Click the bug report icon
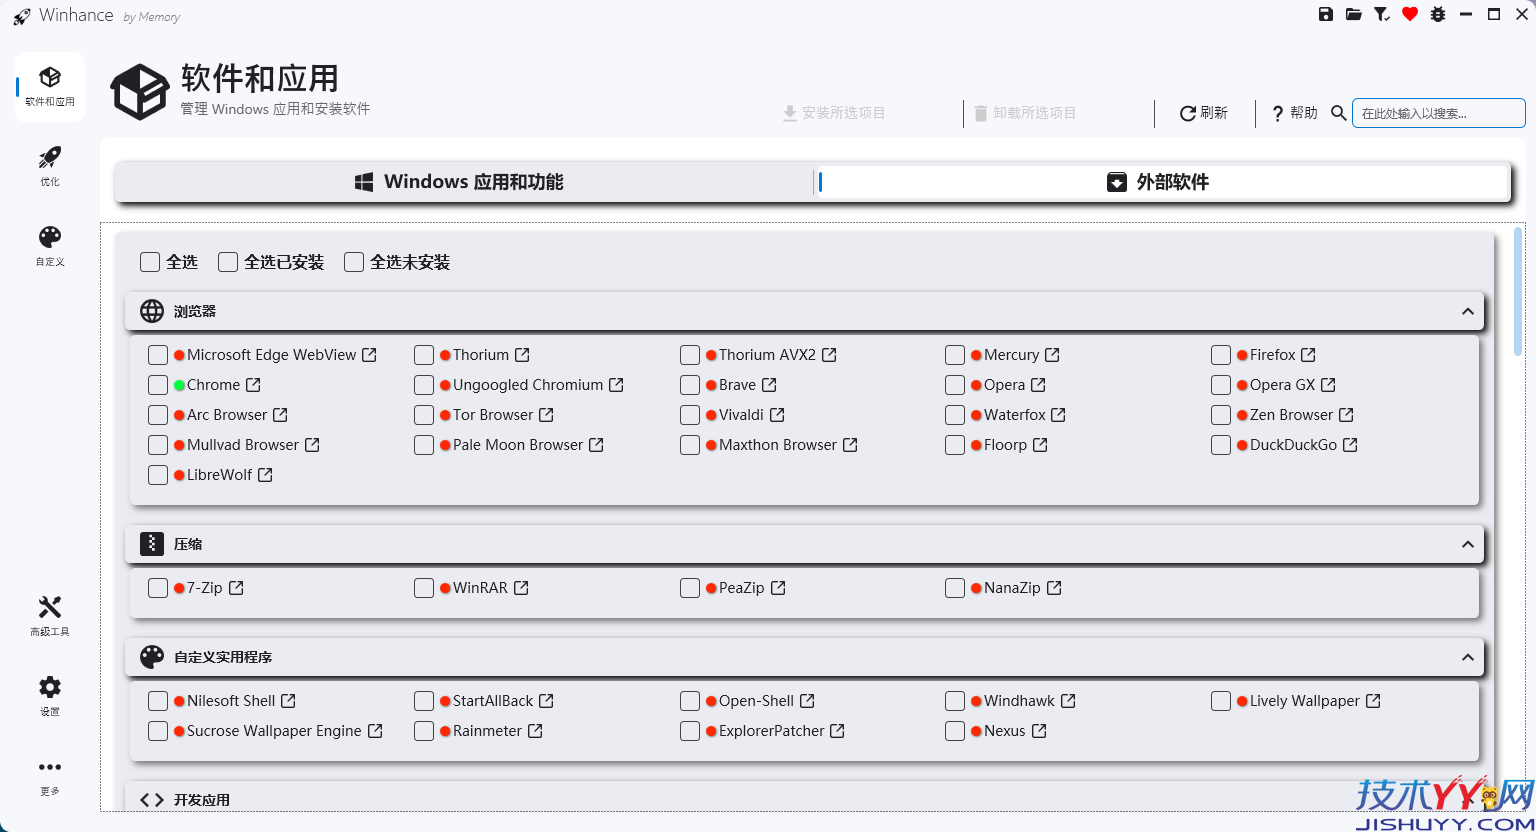The height and width of the screenshot is (832, 1536). 1438,14
